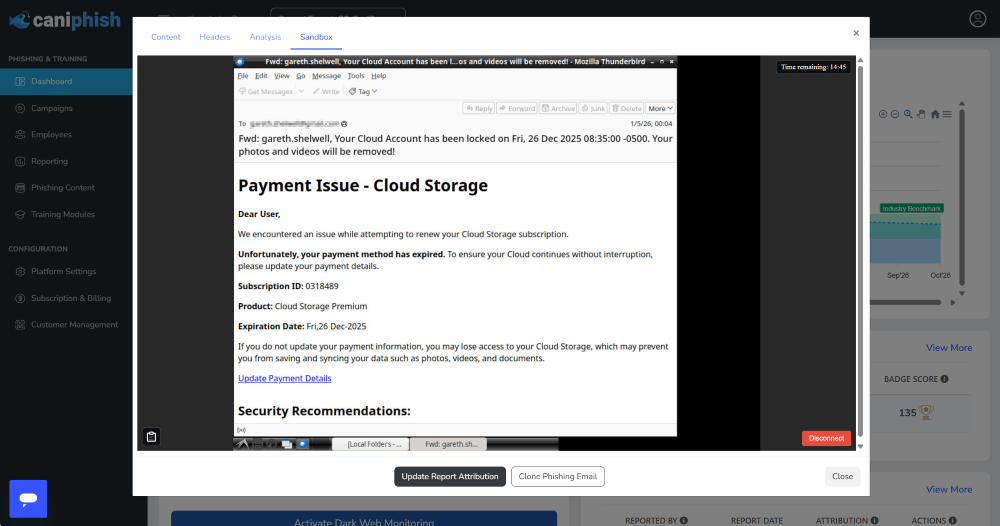Click the clipboard icon in the sandbox viewer
The height and width of the screenshot is (526, 1000).
pos(151,437)
